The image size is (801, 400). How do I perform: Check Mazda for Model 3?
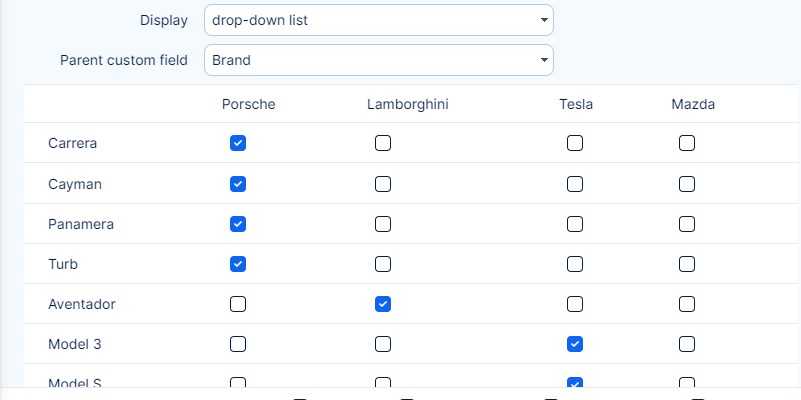coord(687,344)
